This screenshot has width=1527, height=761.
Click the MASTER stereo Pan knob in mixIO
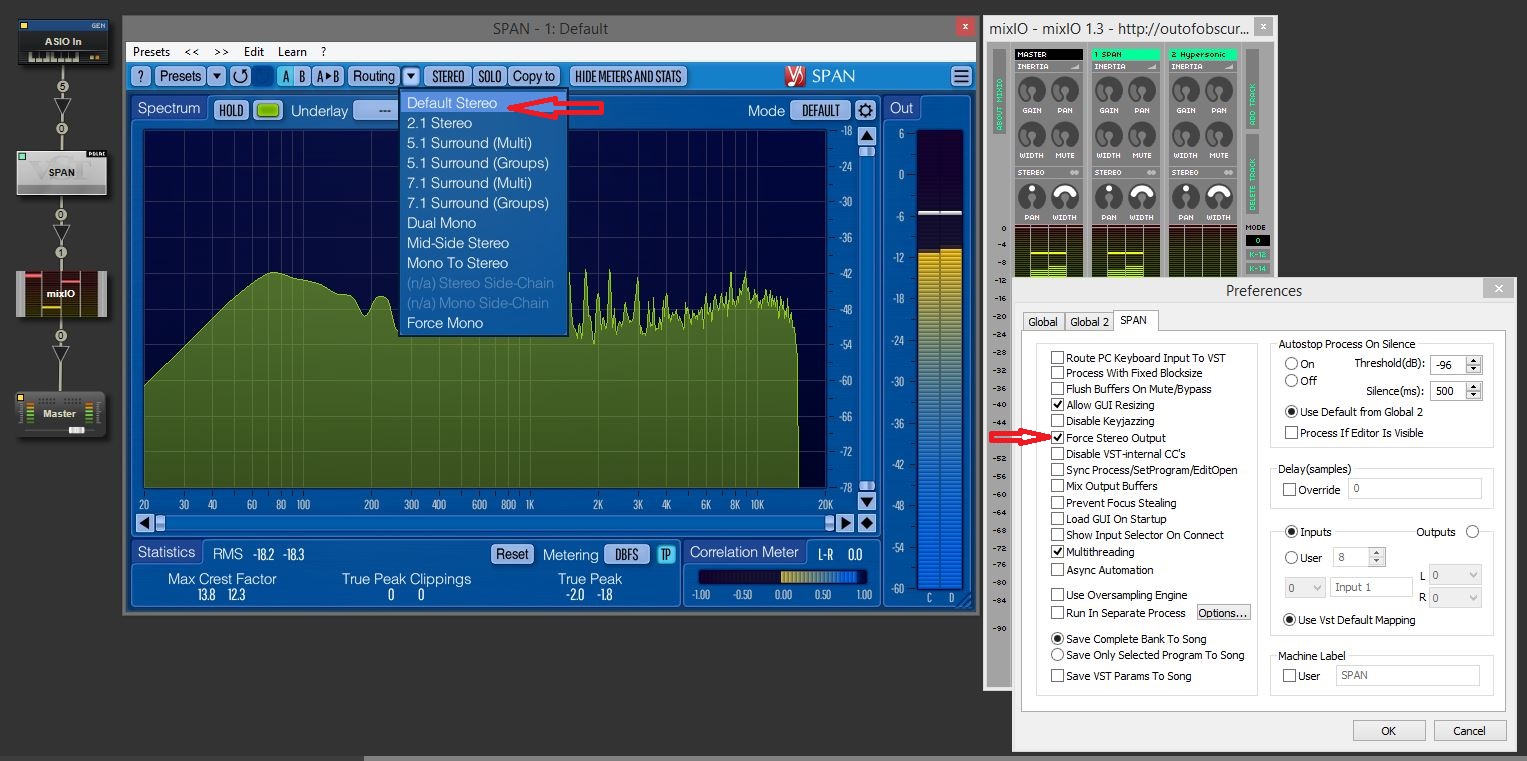1032,197
